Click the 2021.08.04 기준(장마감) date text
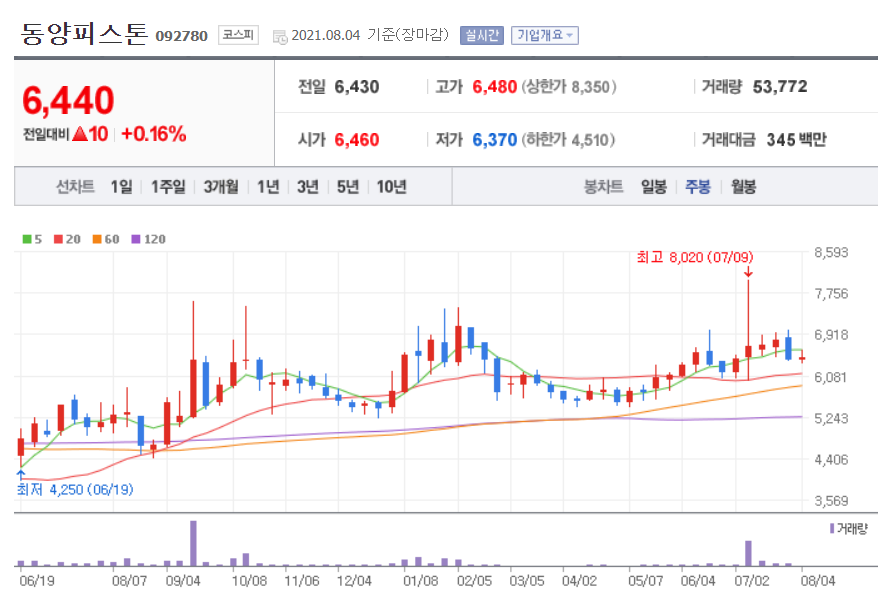878x605 pixels. pyautogui.click(x=370, y=35)
